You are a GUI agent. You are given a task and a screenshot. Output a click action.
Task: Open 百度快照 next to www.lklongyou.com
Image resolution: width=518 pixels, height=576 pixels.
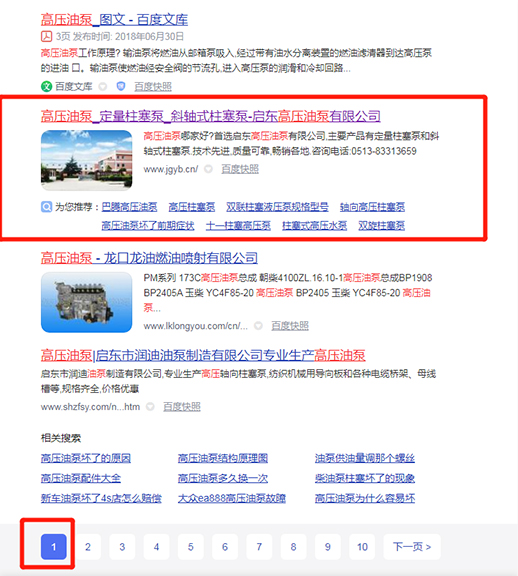coord(290,326)
